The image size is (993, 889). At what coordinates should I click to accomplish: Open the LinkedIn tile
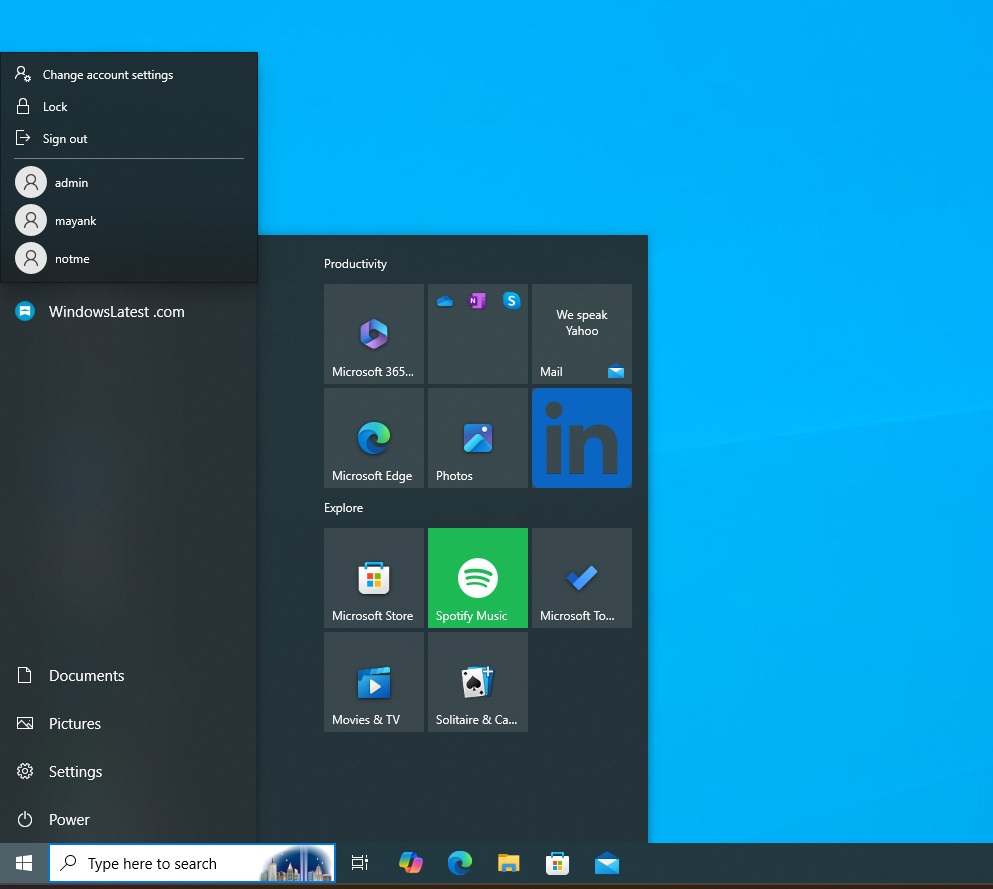(x=582, y=438)
